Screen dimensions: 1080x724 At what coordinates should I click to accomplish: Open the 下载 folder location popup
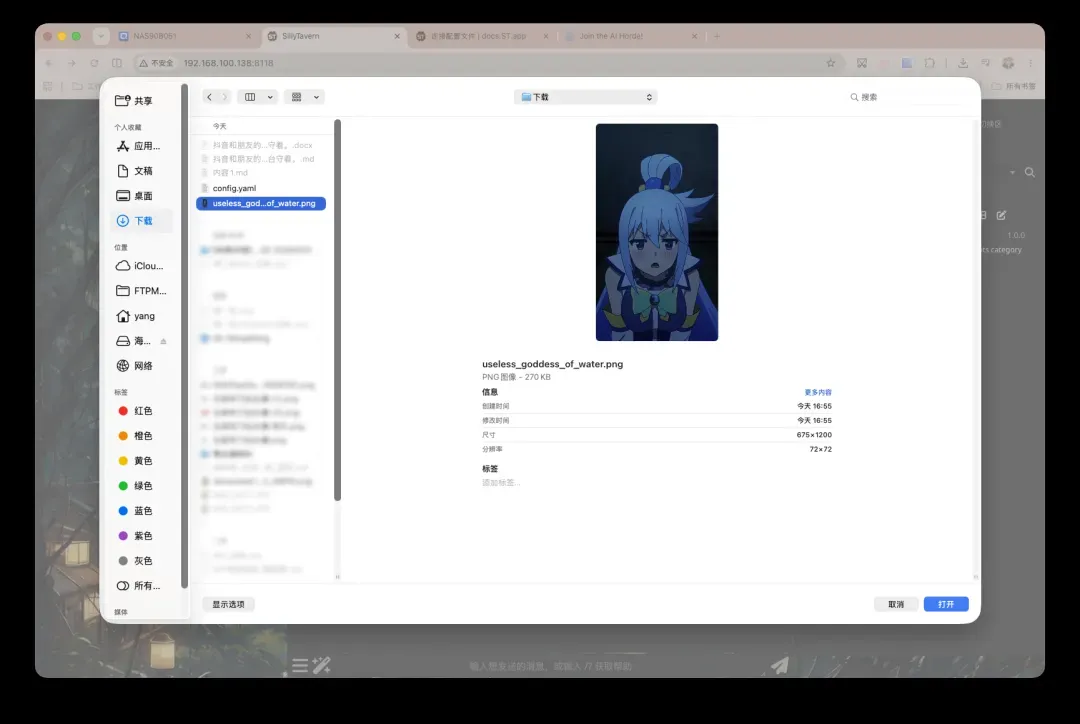(585, 97)
